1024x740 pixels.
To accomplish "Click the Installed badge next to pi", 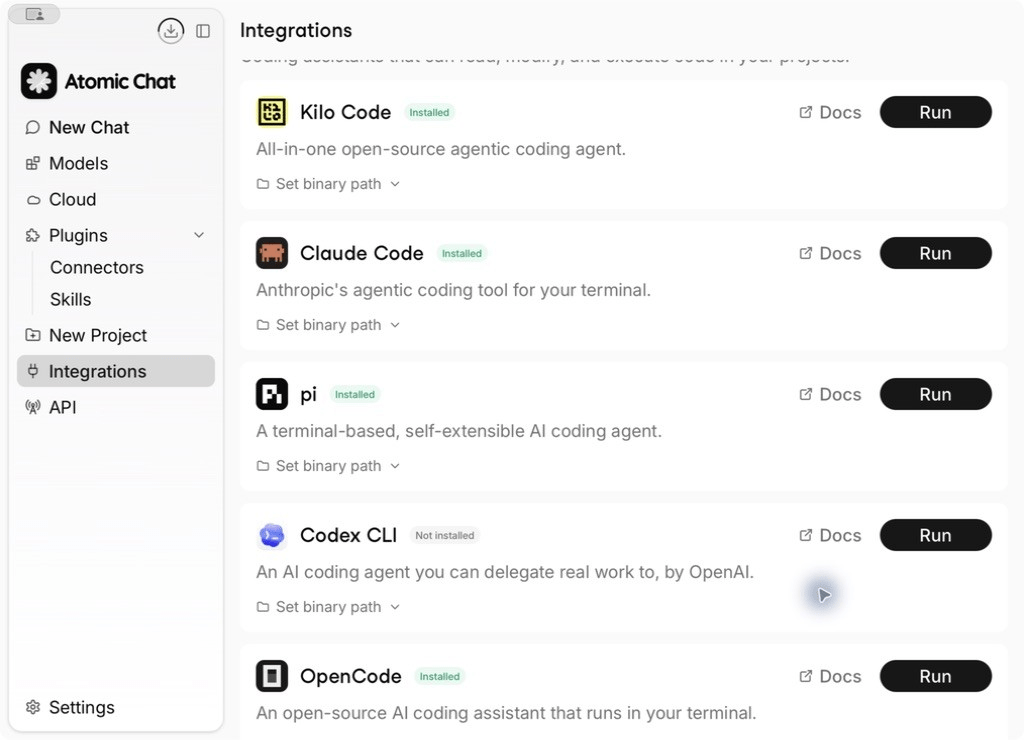I will [355, 394].
